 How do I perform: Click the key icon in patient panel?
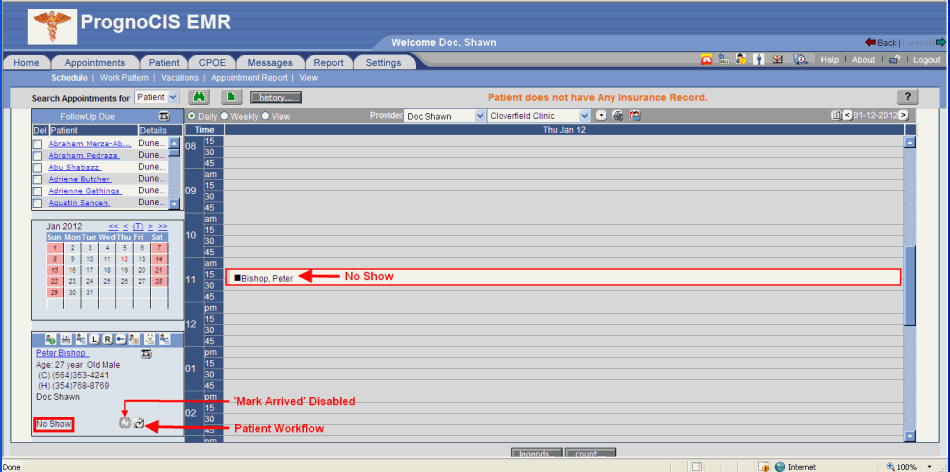click(121, 339)
